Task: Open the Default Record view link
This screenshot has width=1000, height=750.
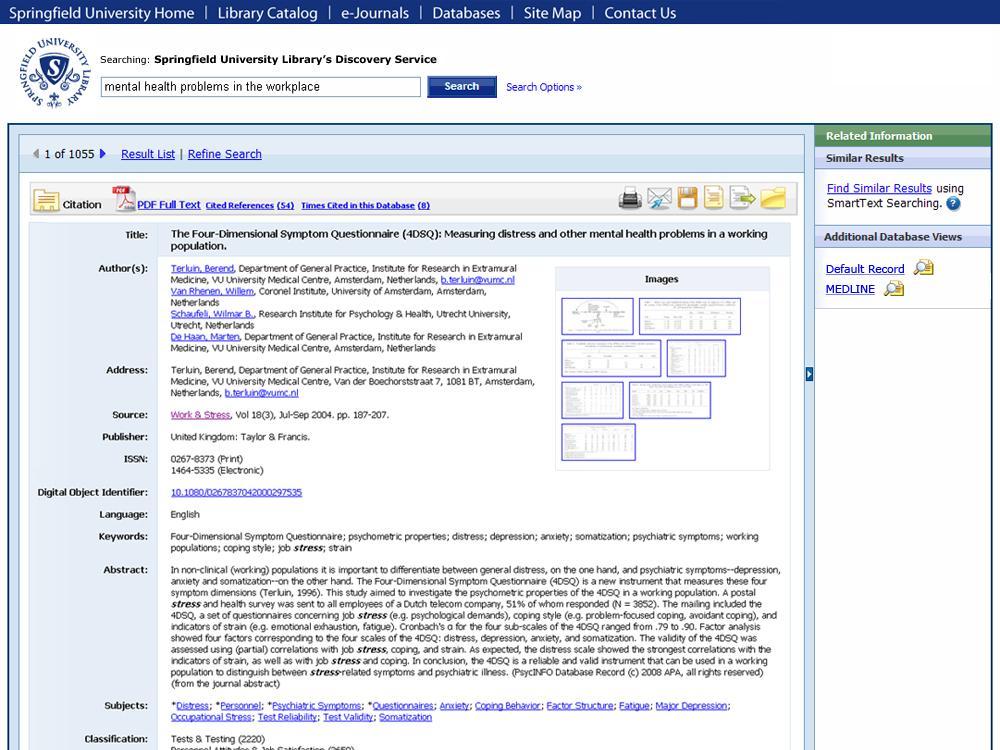Action: pos(865,268)
